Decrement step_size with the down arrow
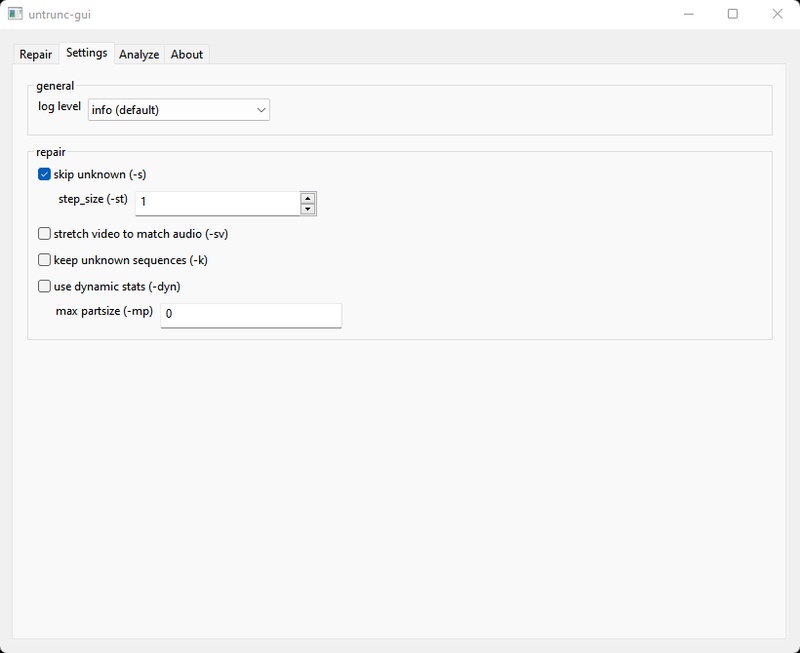The image size is (800, 653). [308, 208]
